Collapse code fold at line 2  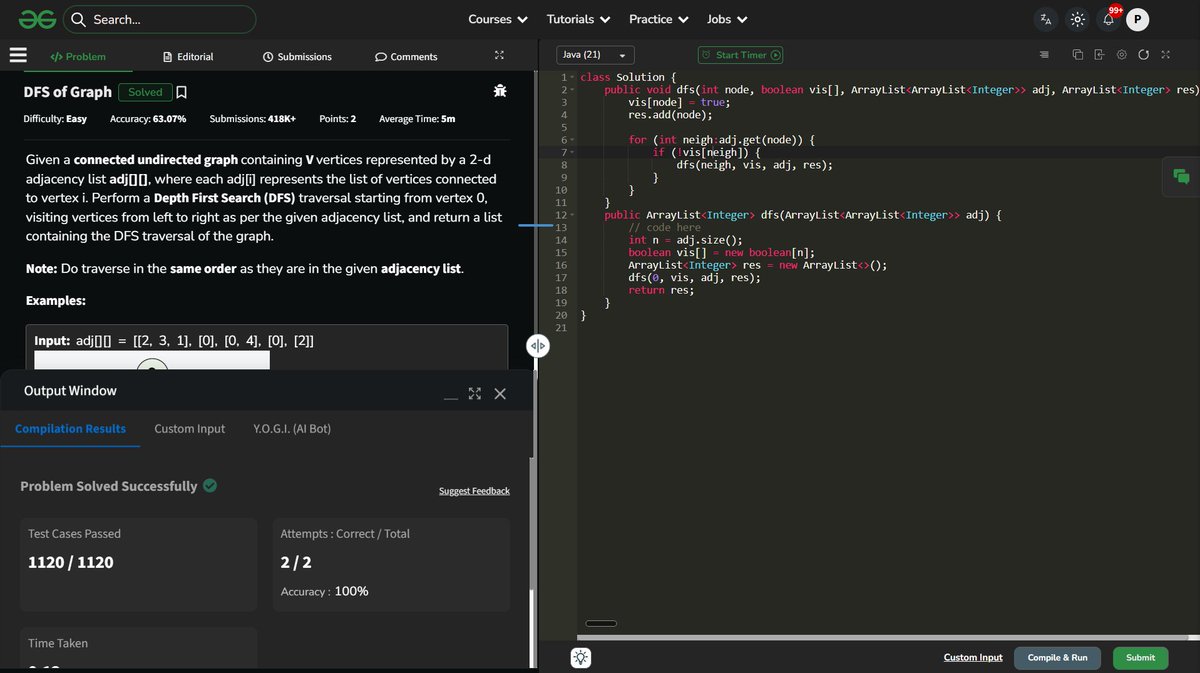(573, 90)
